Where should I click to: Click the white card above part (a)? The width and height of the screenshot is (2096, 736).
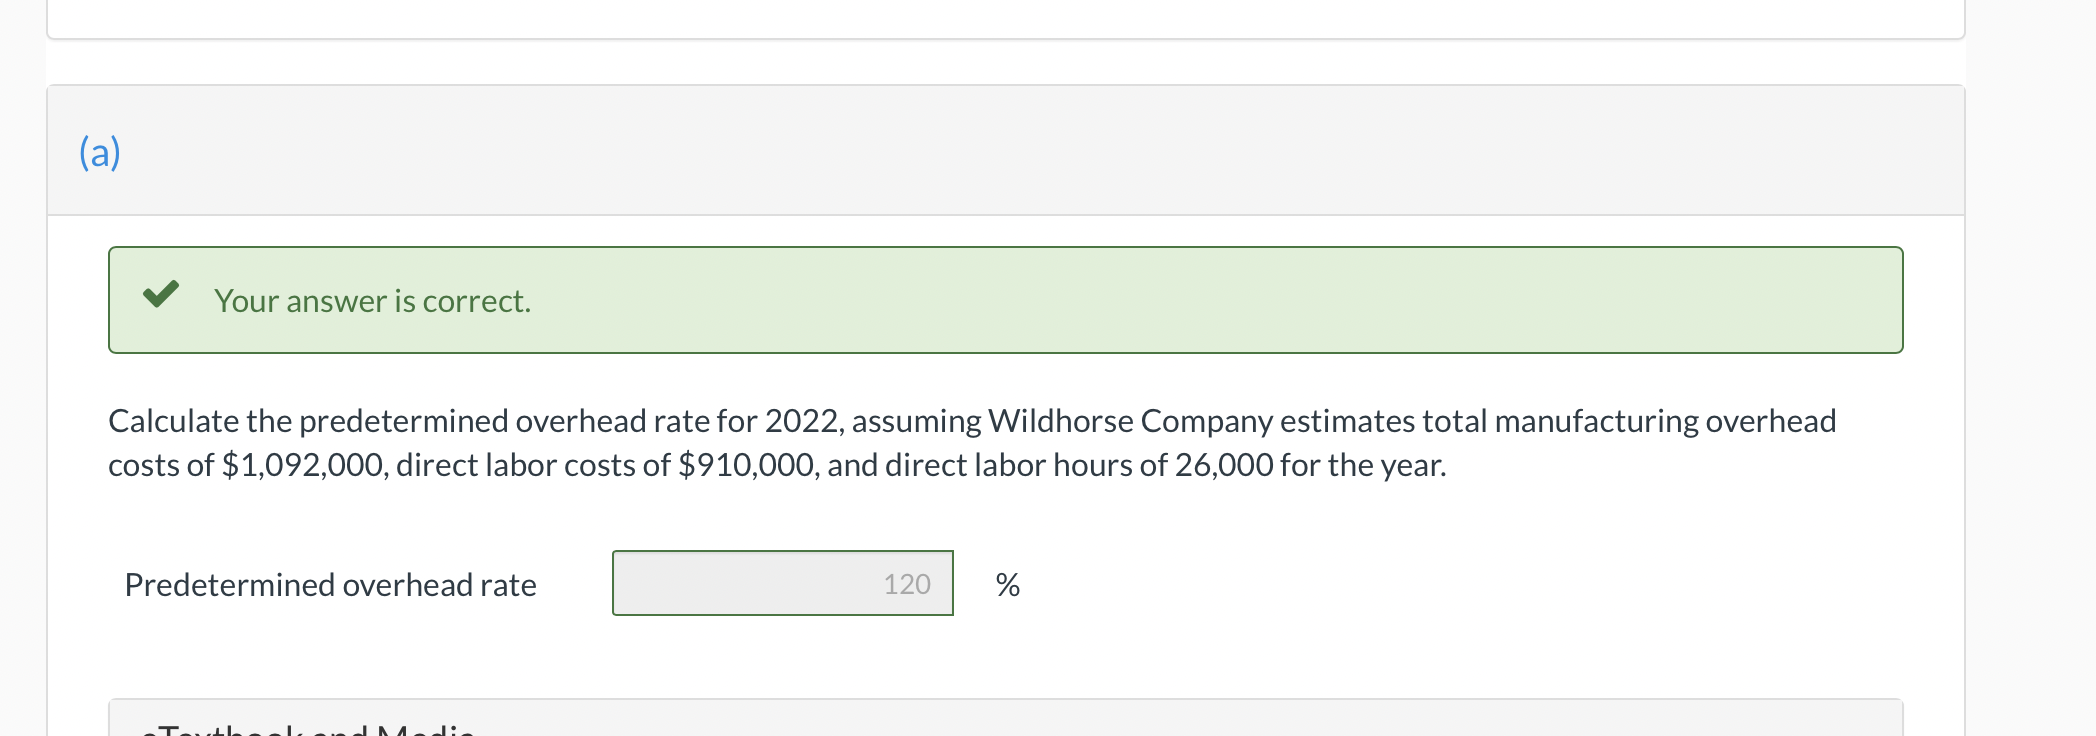click(x=1000, y=18)
